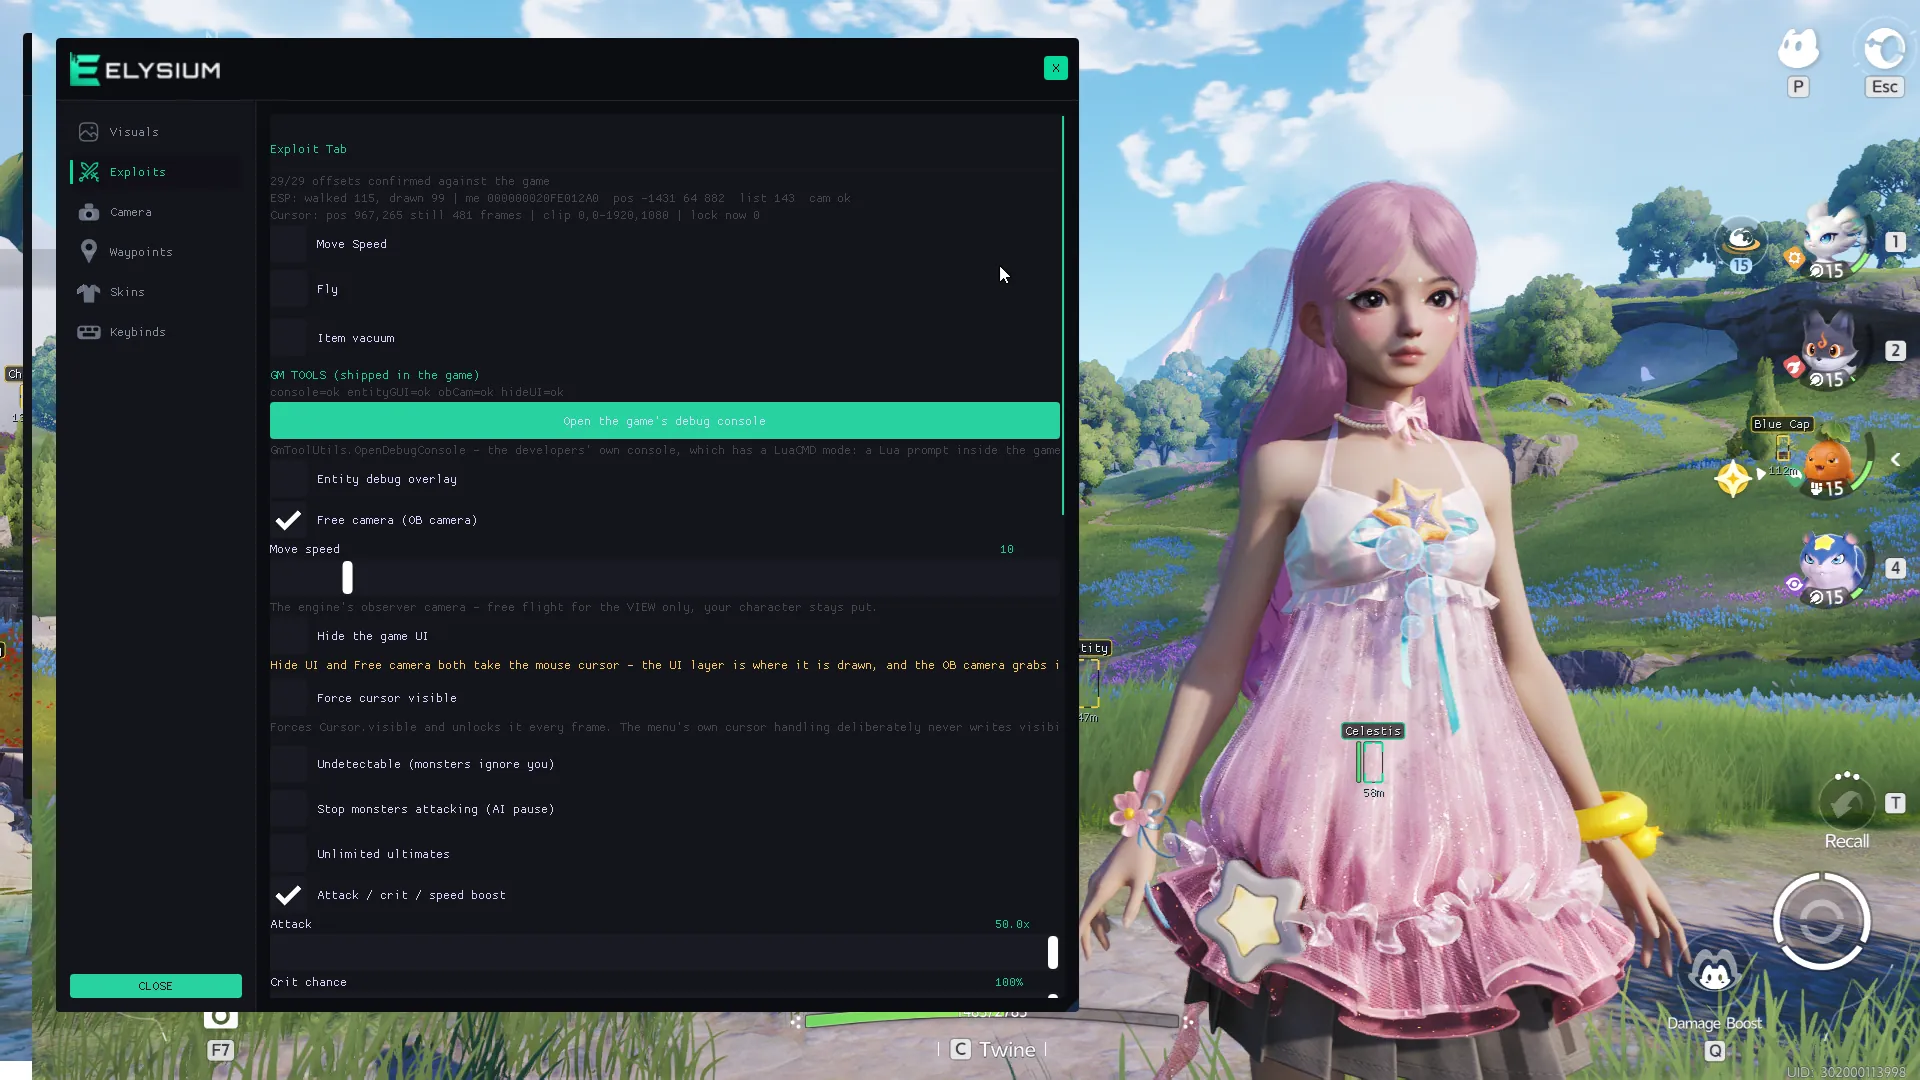The height and width of the screenshot is (1080, 1920).
Task: Click the Move speed value 10
Action: 1007,549
